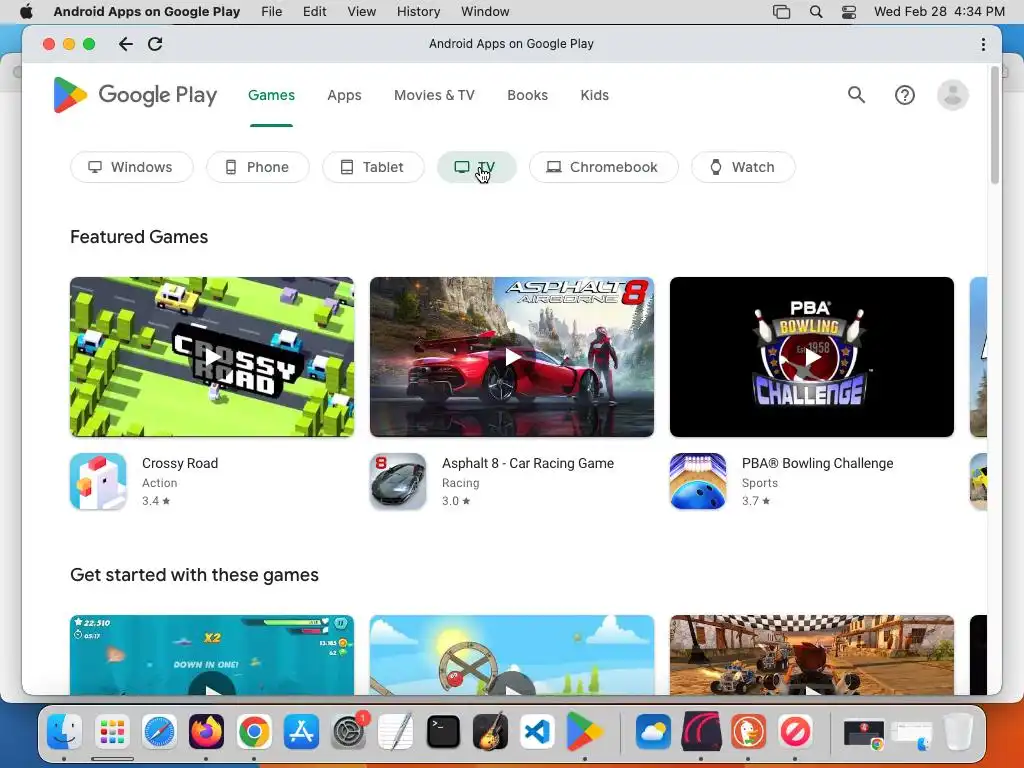The image size is (1024, 768).
Task: Launch Google Chrome from the Dock
Action: click(x=254, y=731)
